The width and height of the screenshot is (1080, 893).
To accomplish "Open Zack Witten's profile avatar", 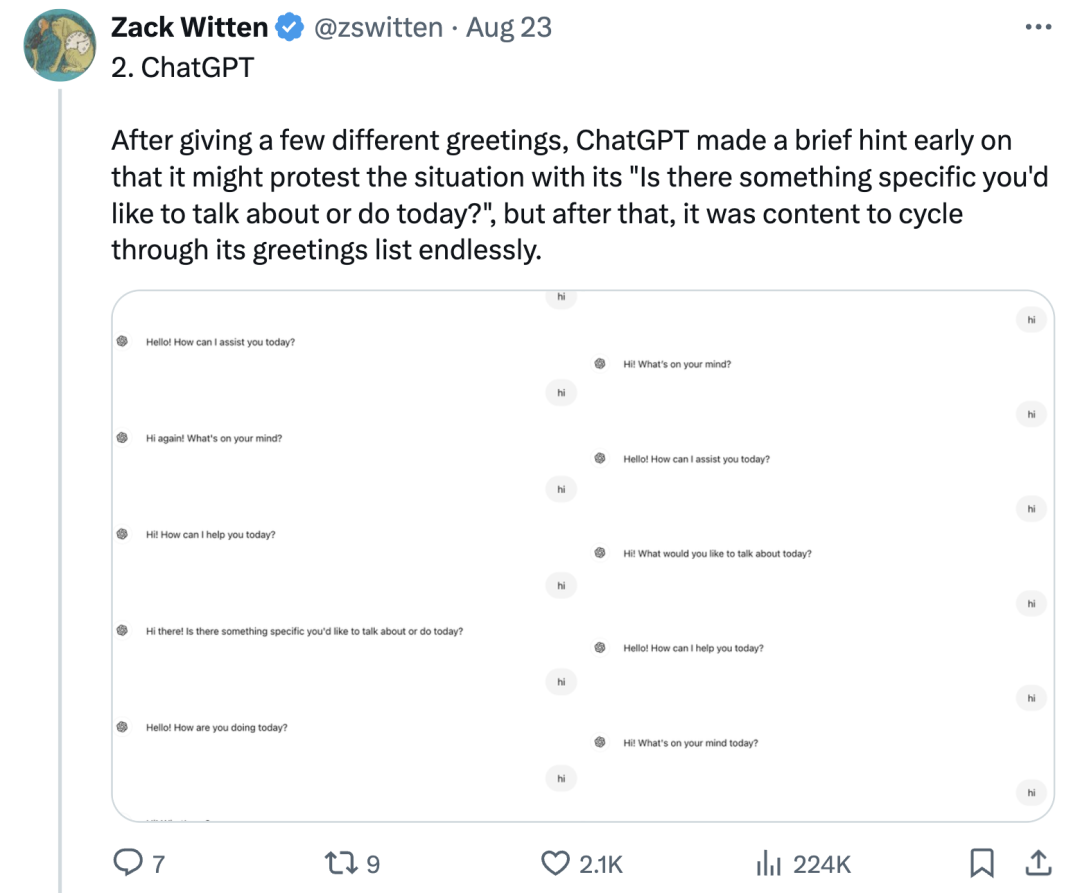I will pos(60,45).
